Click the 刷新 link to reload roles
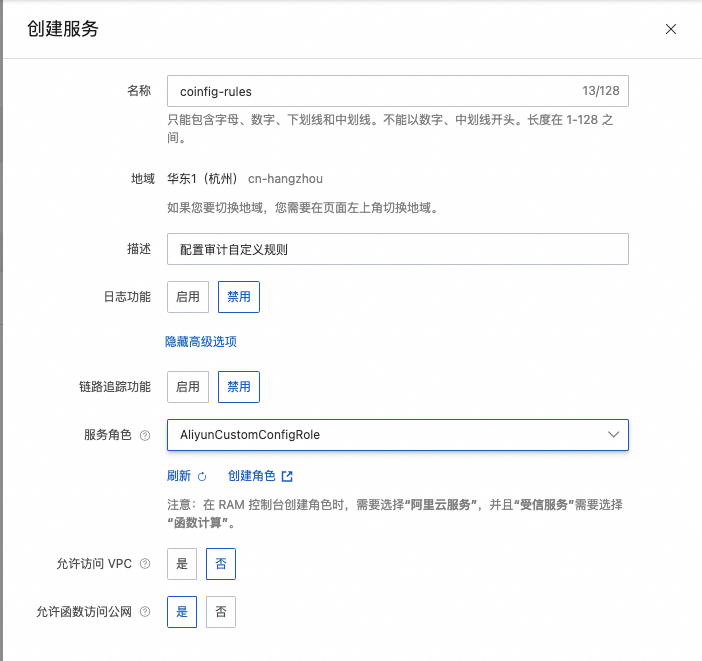This screenshot has width=702, height=661. click(179, 476)
